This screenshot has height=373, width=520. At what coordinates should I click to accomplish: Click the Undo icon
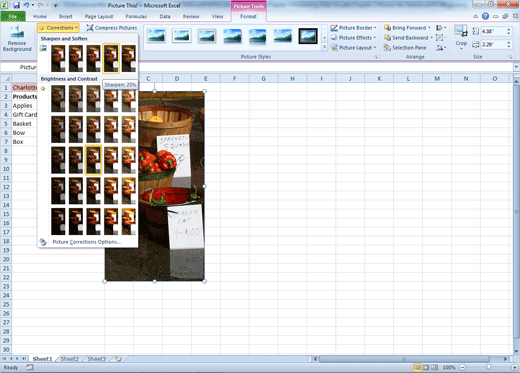click(26, 5)
